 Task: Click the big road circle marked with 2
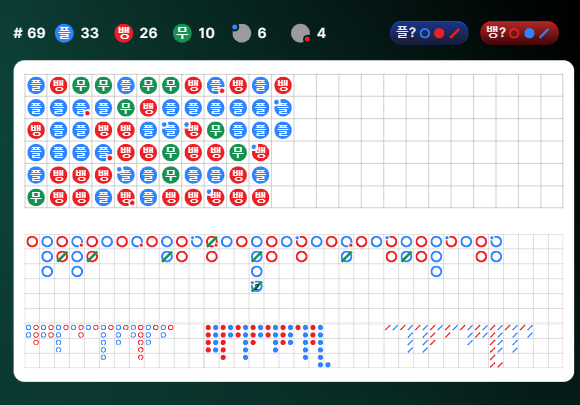[x=257, y=286]
